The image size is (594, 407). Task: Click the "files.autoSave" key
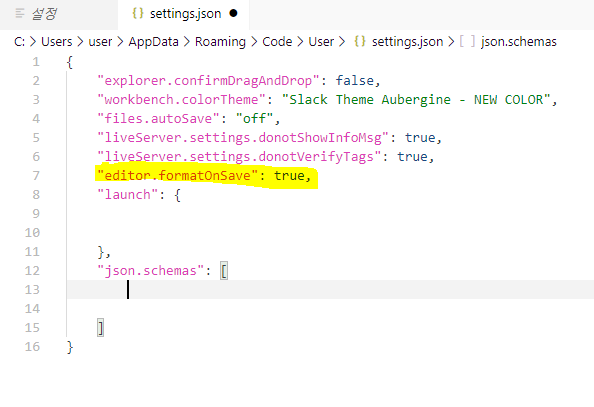[158, 119]
